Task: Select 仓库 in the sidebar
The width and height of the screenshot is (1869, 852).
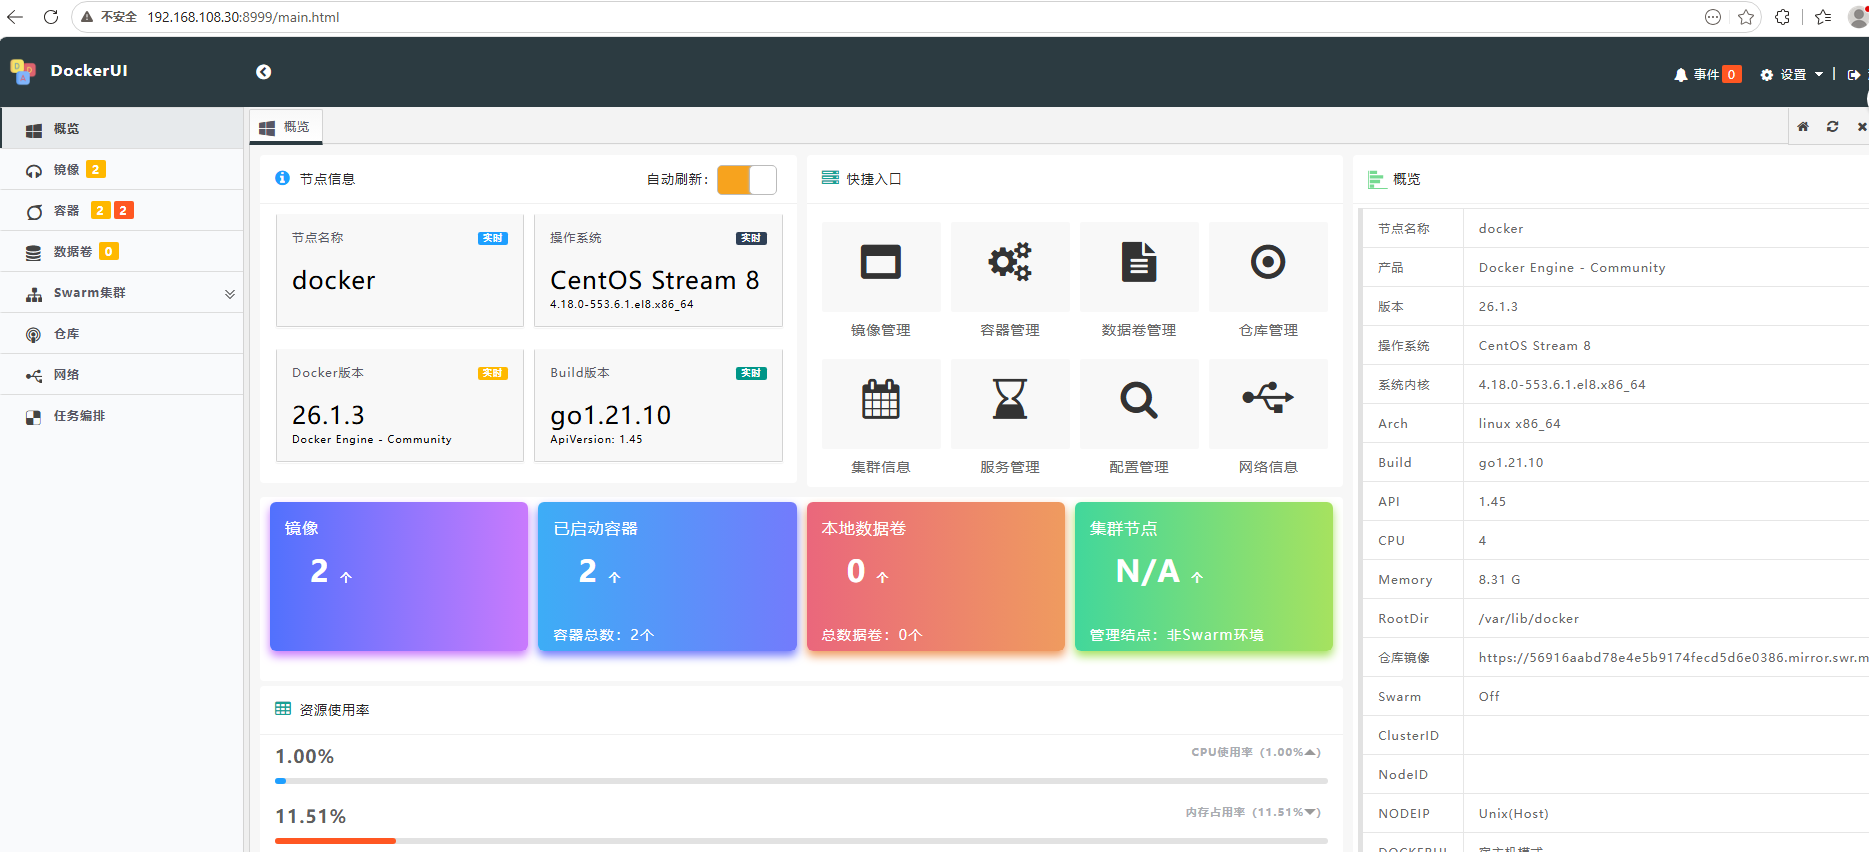Action: click(121, 334)
